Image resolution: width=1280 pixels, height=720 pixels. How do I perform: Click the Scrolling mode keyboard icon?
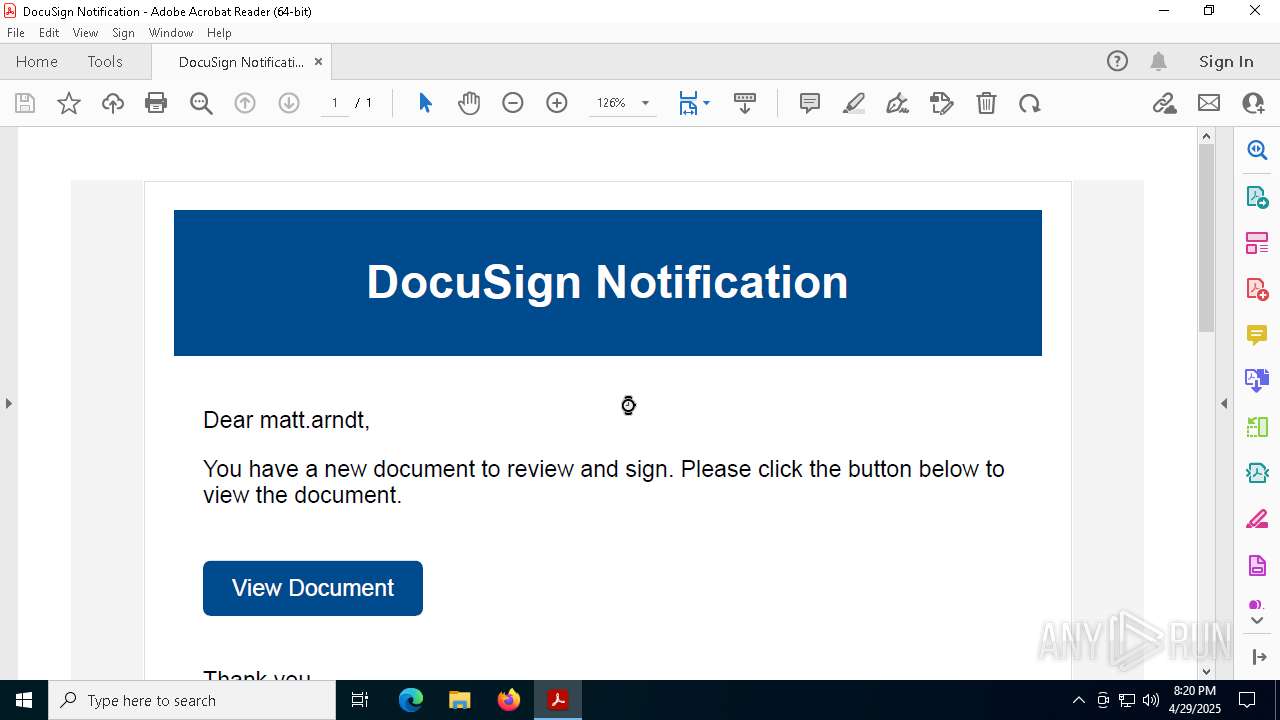(745, 103)
